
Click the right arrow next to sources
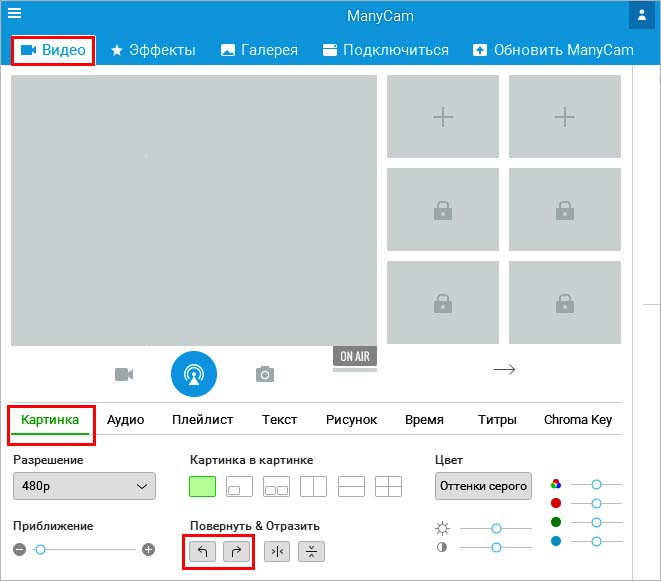point(504,370)
